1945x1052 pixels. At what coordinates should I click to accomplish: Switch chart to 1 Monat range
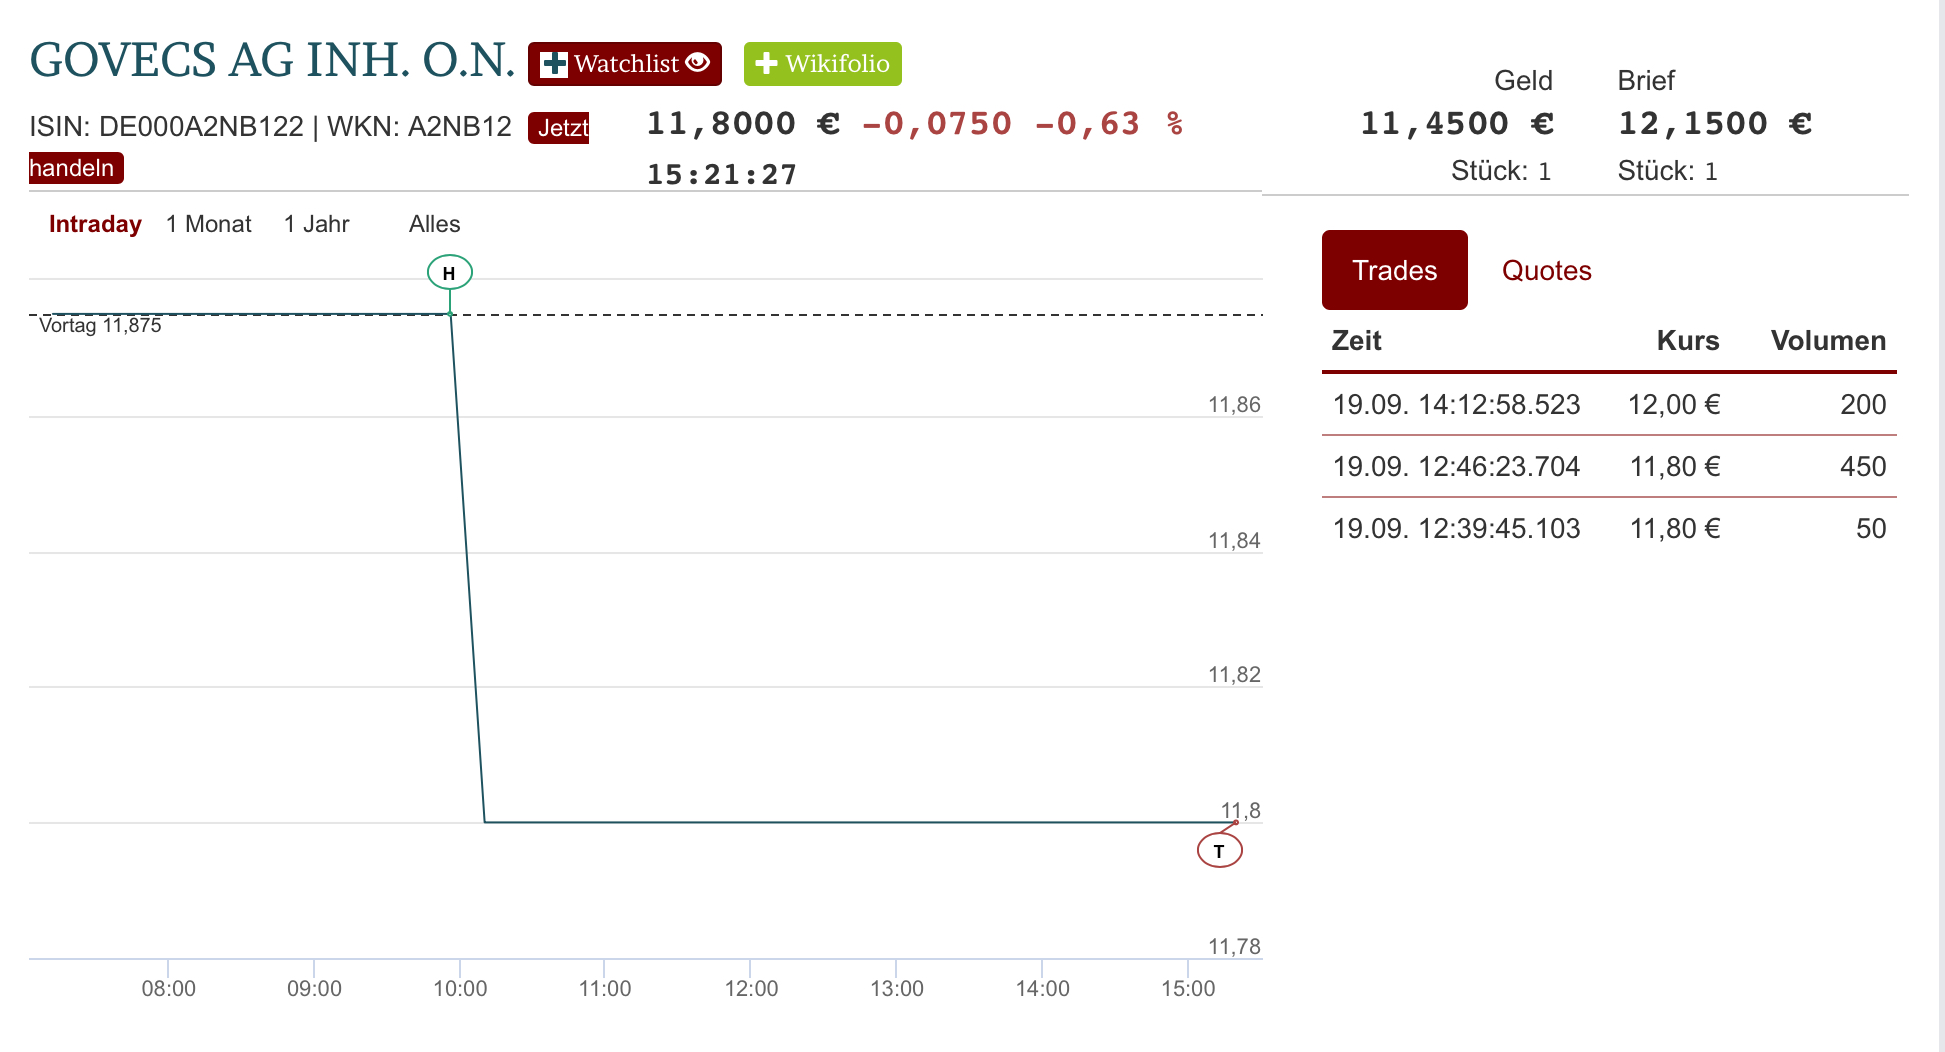pyautogui.click(x=208, y=224)
